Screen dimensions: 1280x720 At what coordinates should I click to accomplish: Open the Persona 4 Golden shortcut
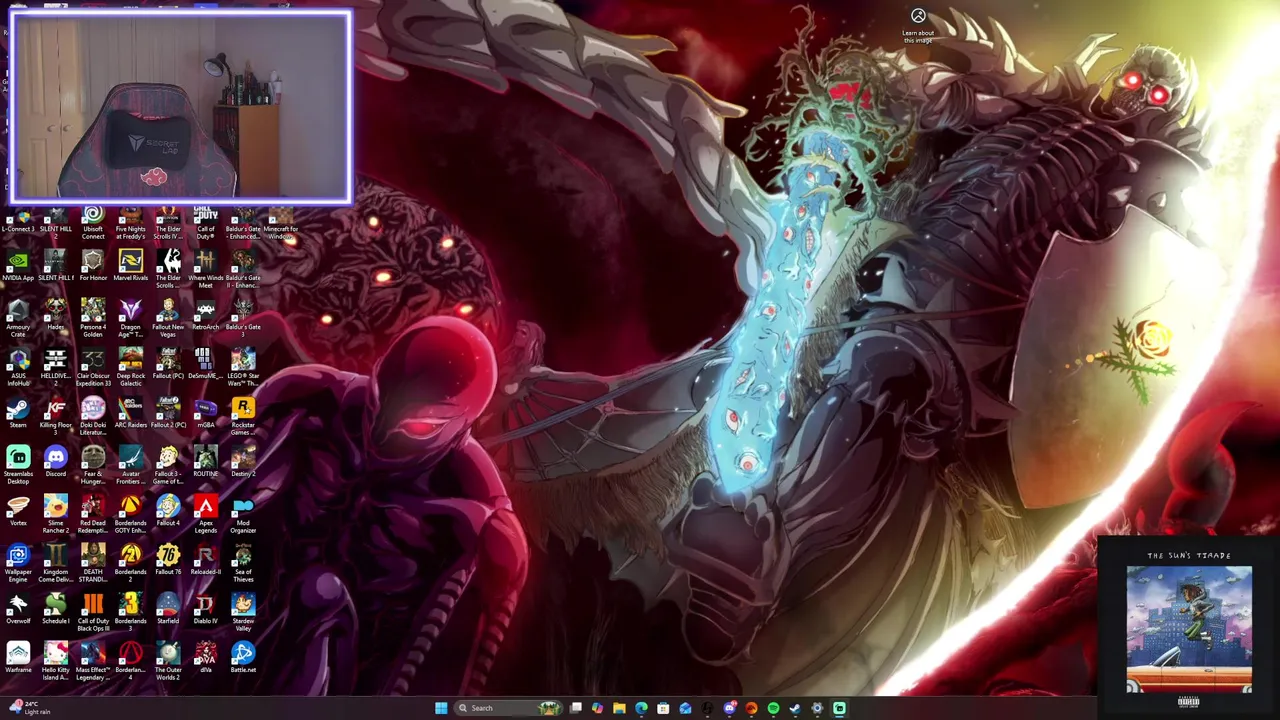pos(93,320)
